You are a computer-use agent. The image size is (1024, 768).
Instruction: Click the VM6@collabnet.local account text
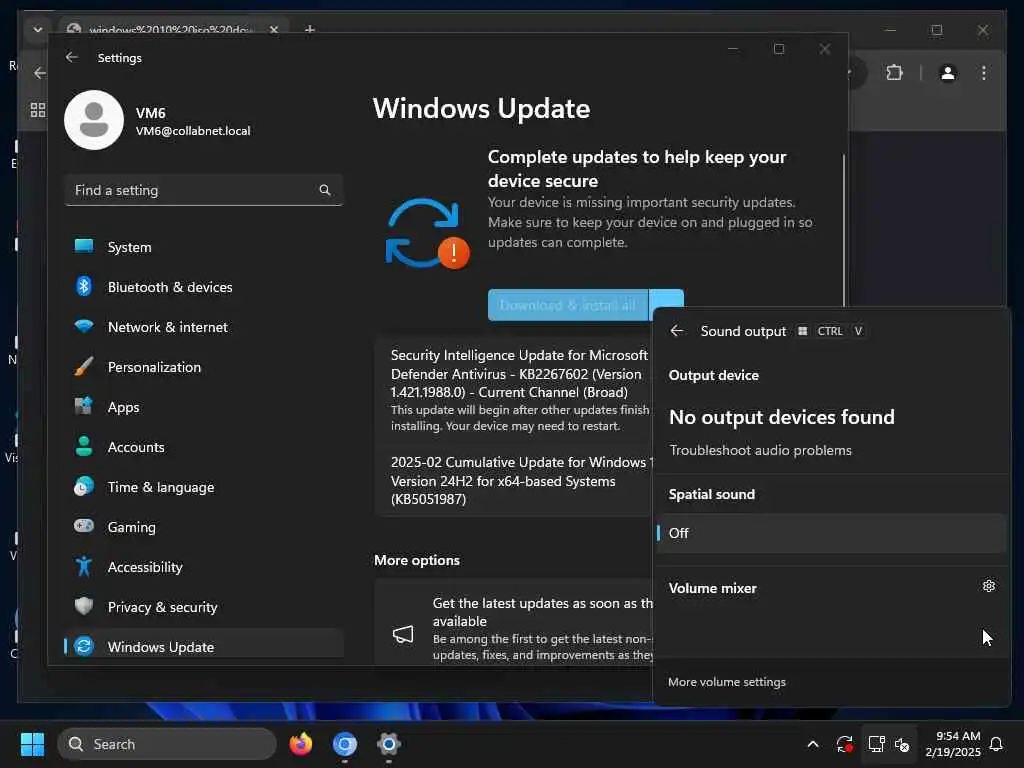tap(193, 131)
